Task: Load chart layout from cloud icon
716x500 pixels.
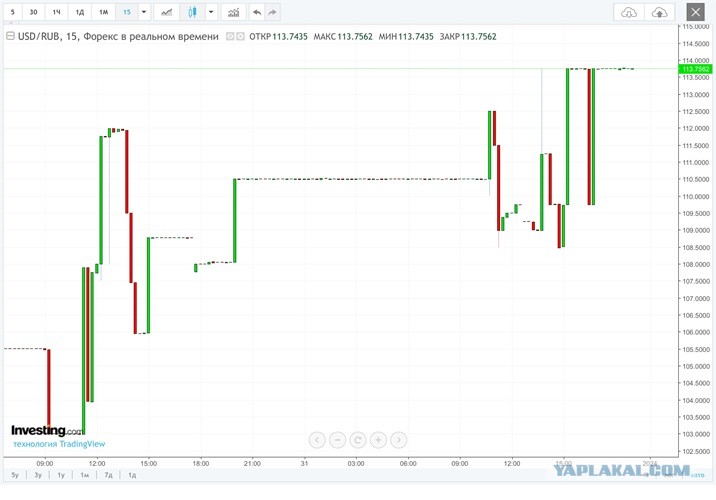Action: [x=629, y=12]
